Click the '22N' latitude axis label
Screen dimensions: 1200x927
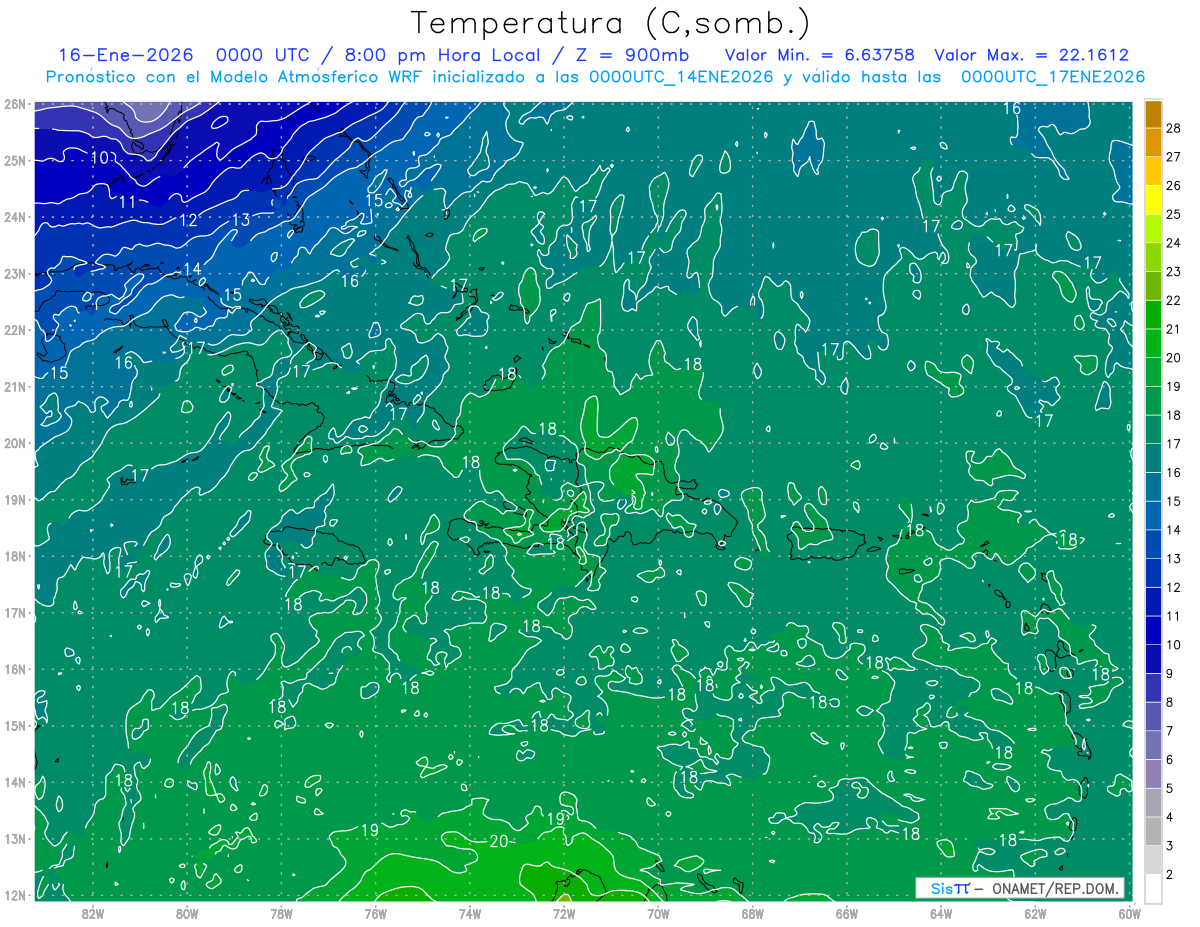pyautogui.click(x=14, y=330)
